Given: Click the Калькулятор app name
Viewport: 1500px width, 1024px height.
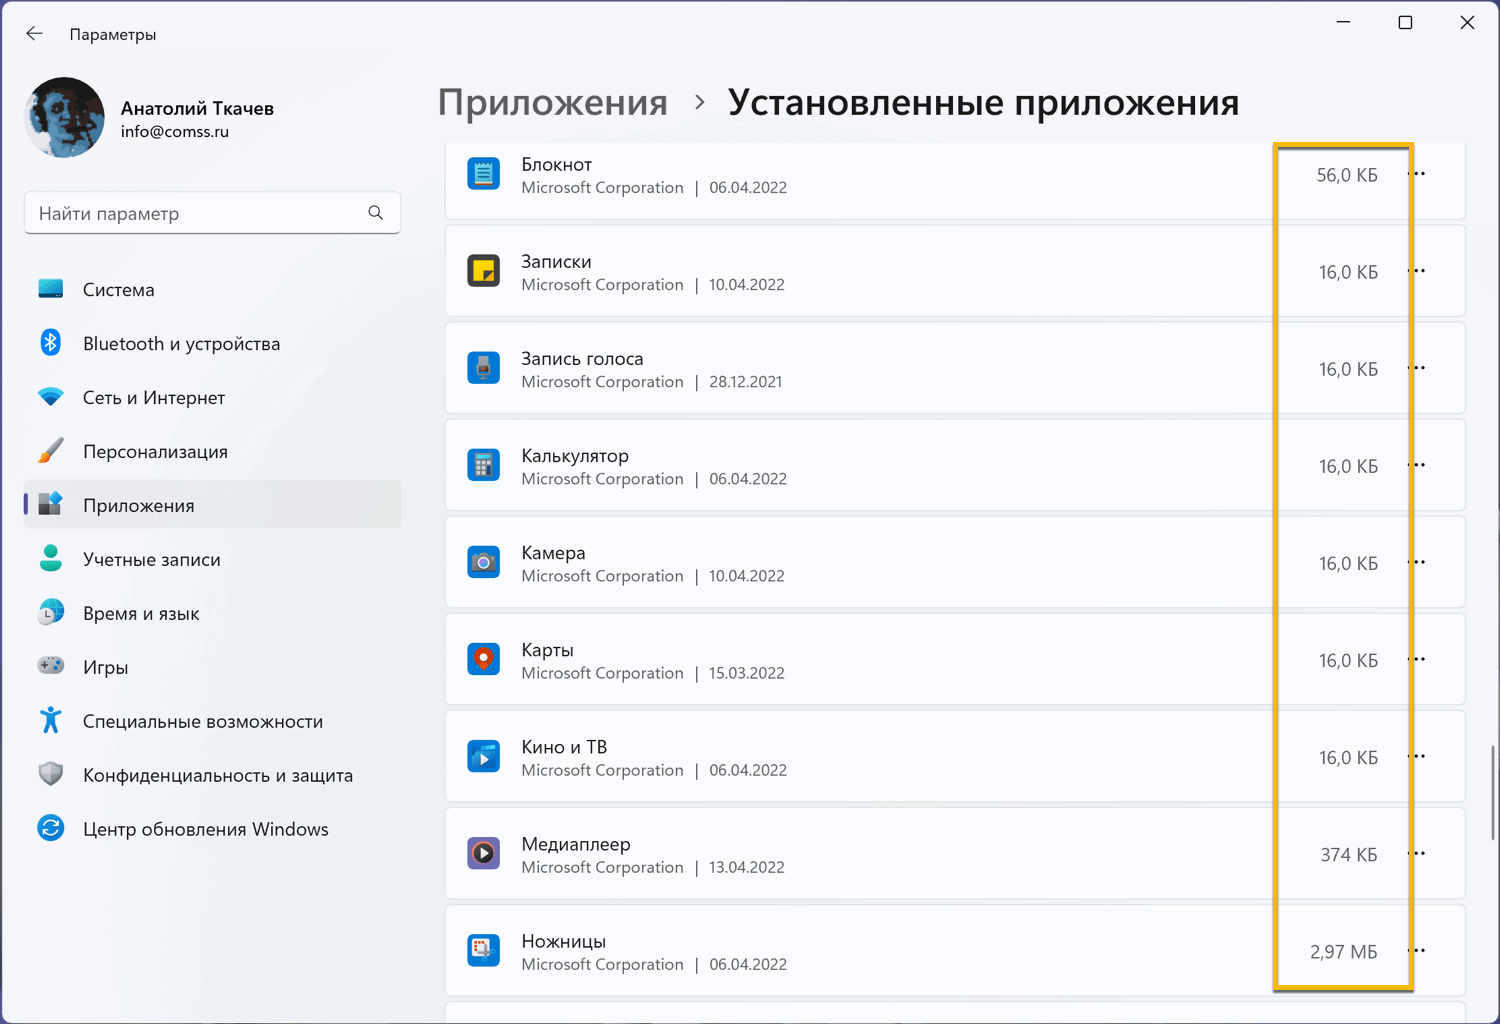Looking at the screenshot, I should tap(575, 455).
